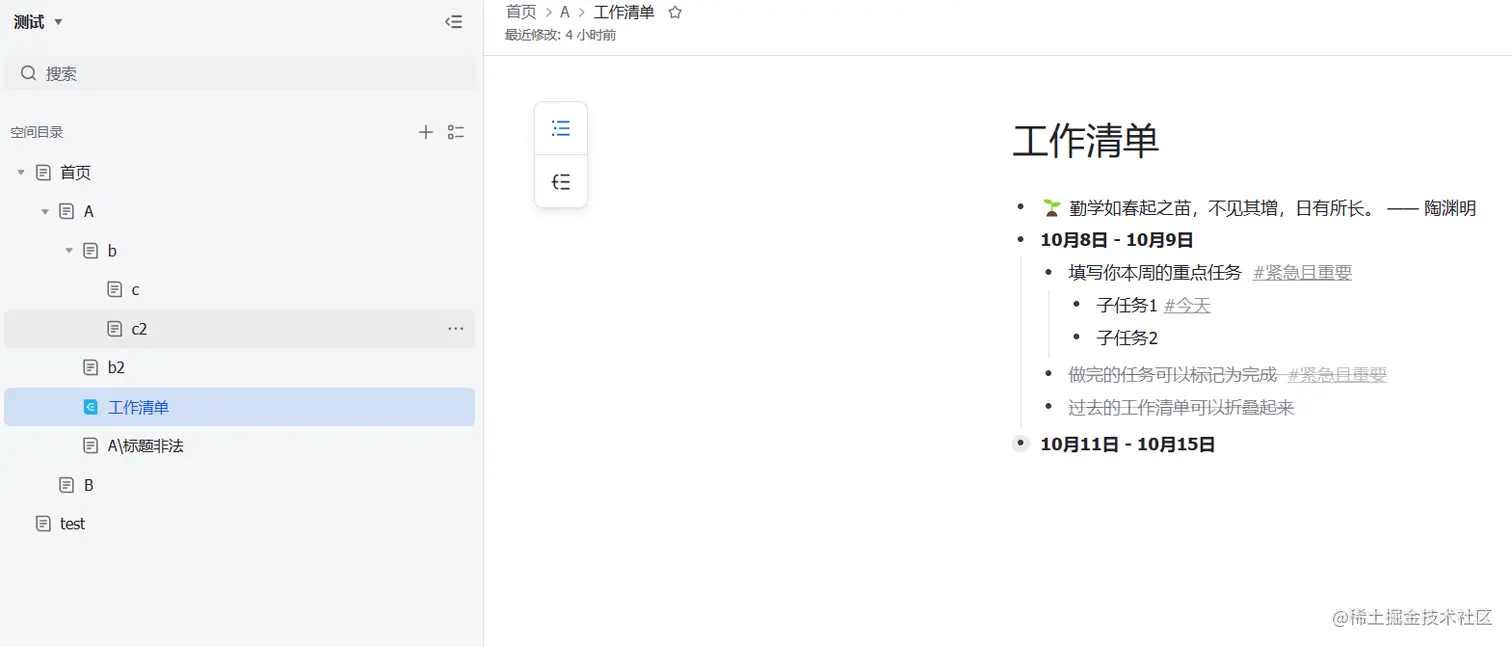
Task: Click the search magnifier icon
Action: tap(28, 72)
